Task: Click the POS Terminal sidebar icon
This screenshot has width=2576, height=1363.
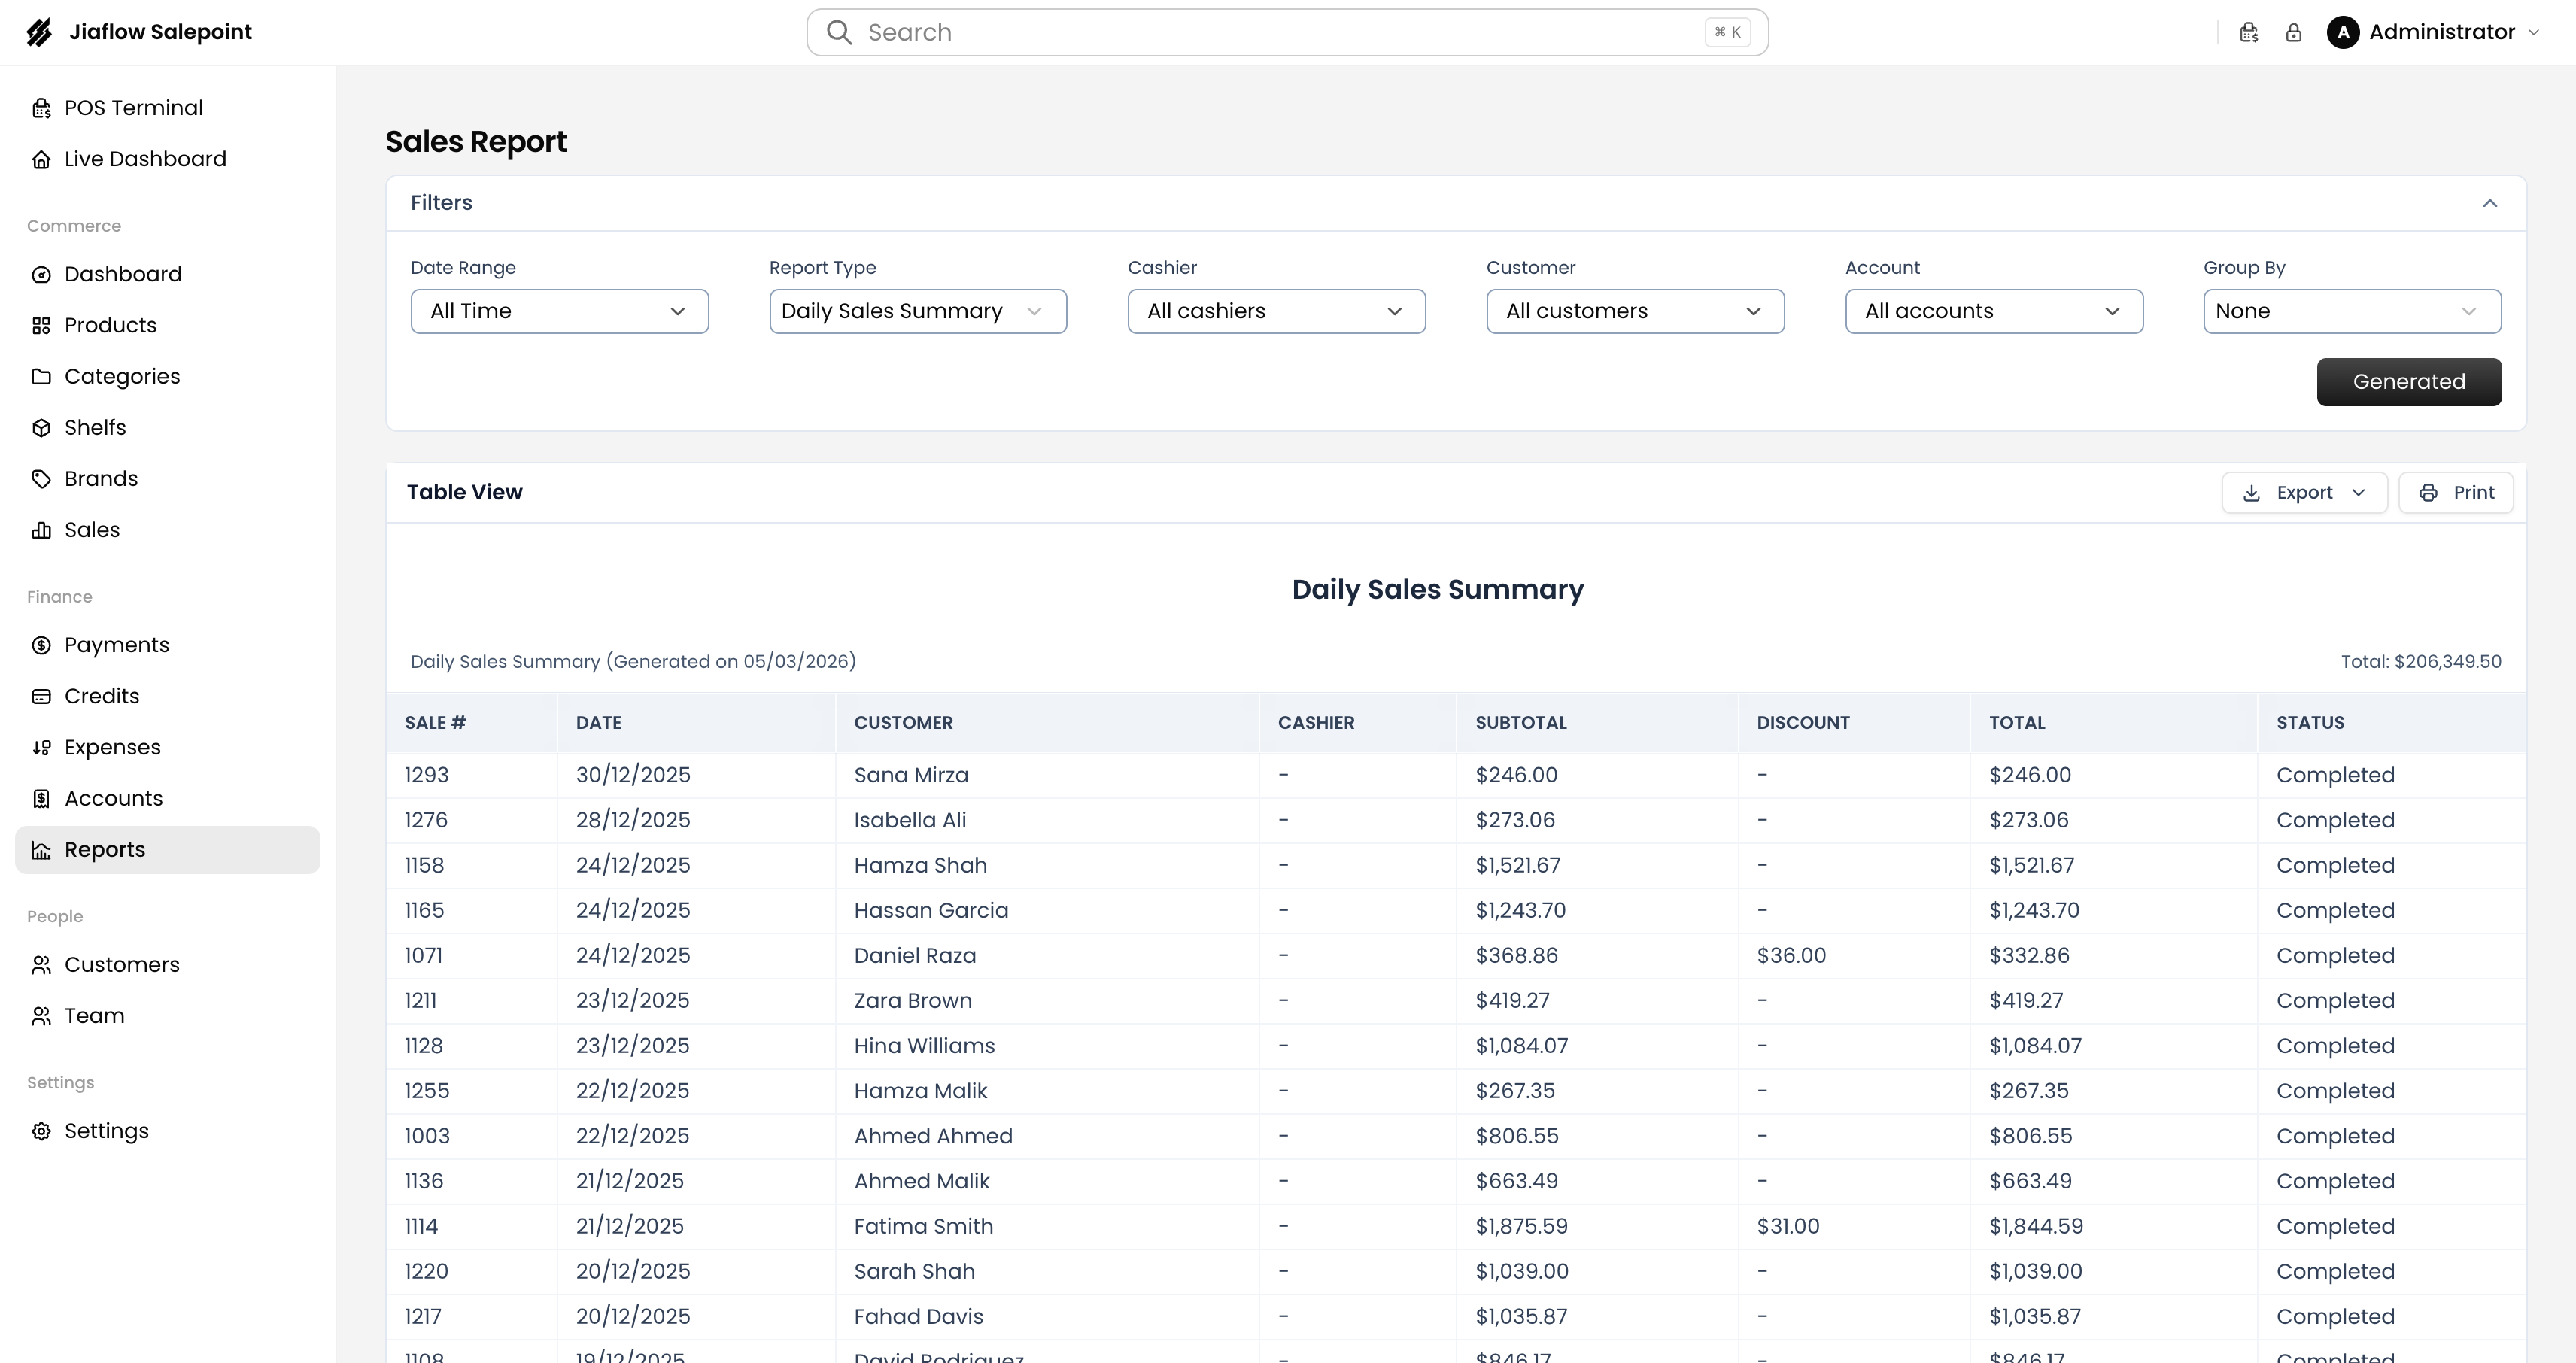Action: coord(41,108)
